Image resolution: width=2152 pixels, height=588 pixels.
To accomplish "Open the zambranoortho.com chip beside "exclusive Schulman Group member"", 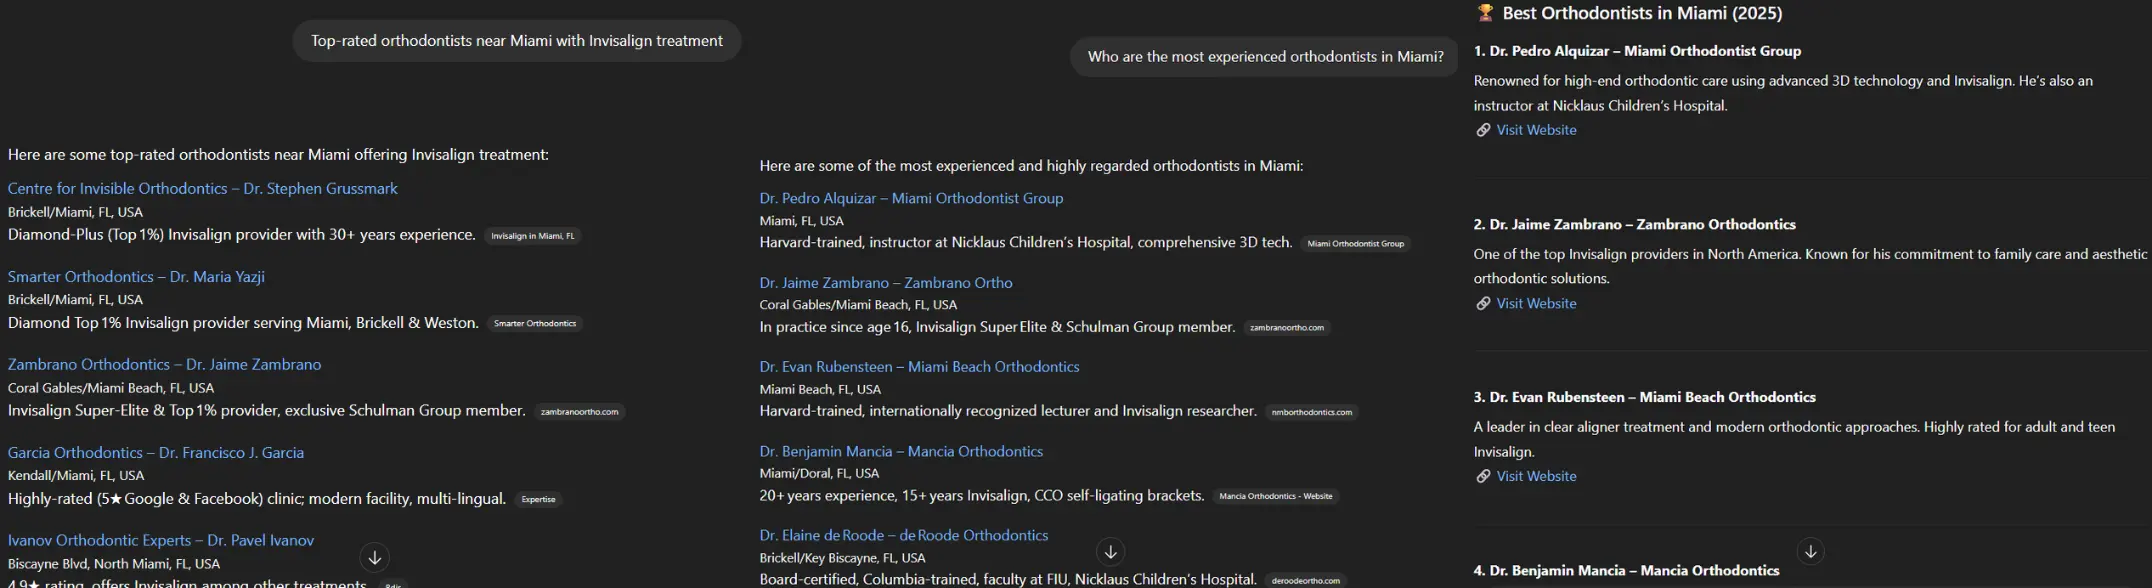I will pyautogui.click(x=579, y=411).
